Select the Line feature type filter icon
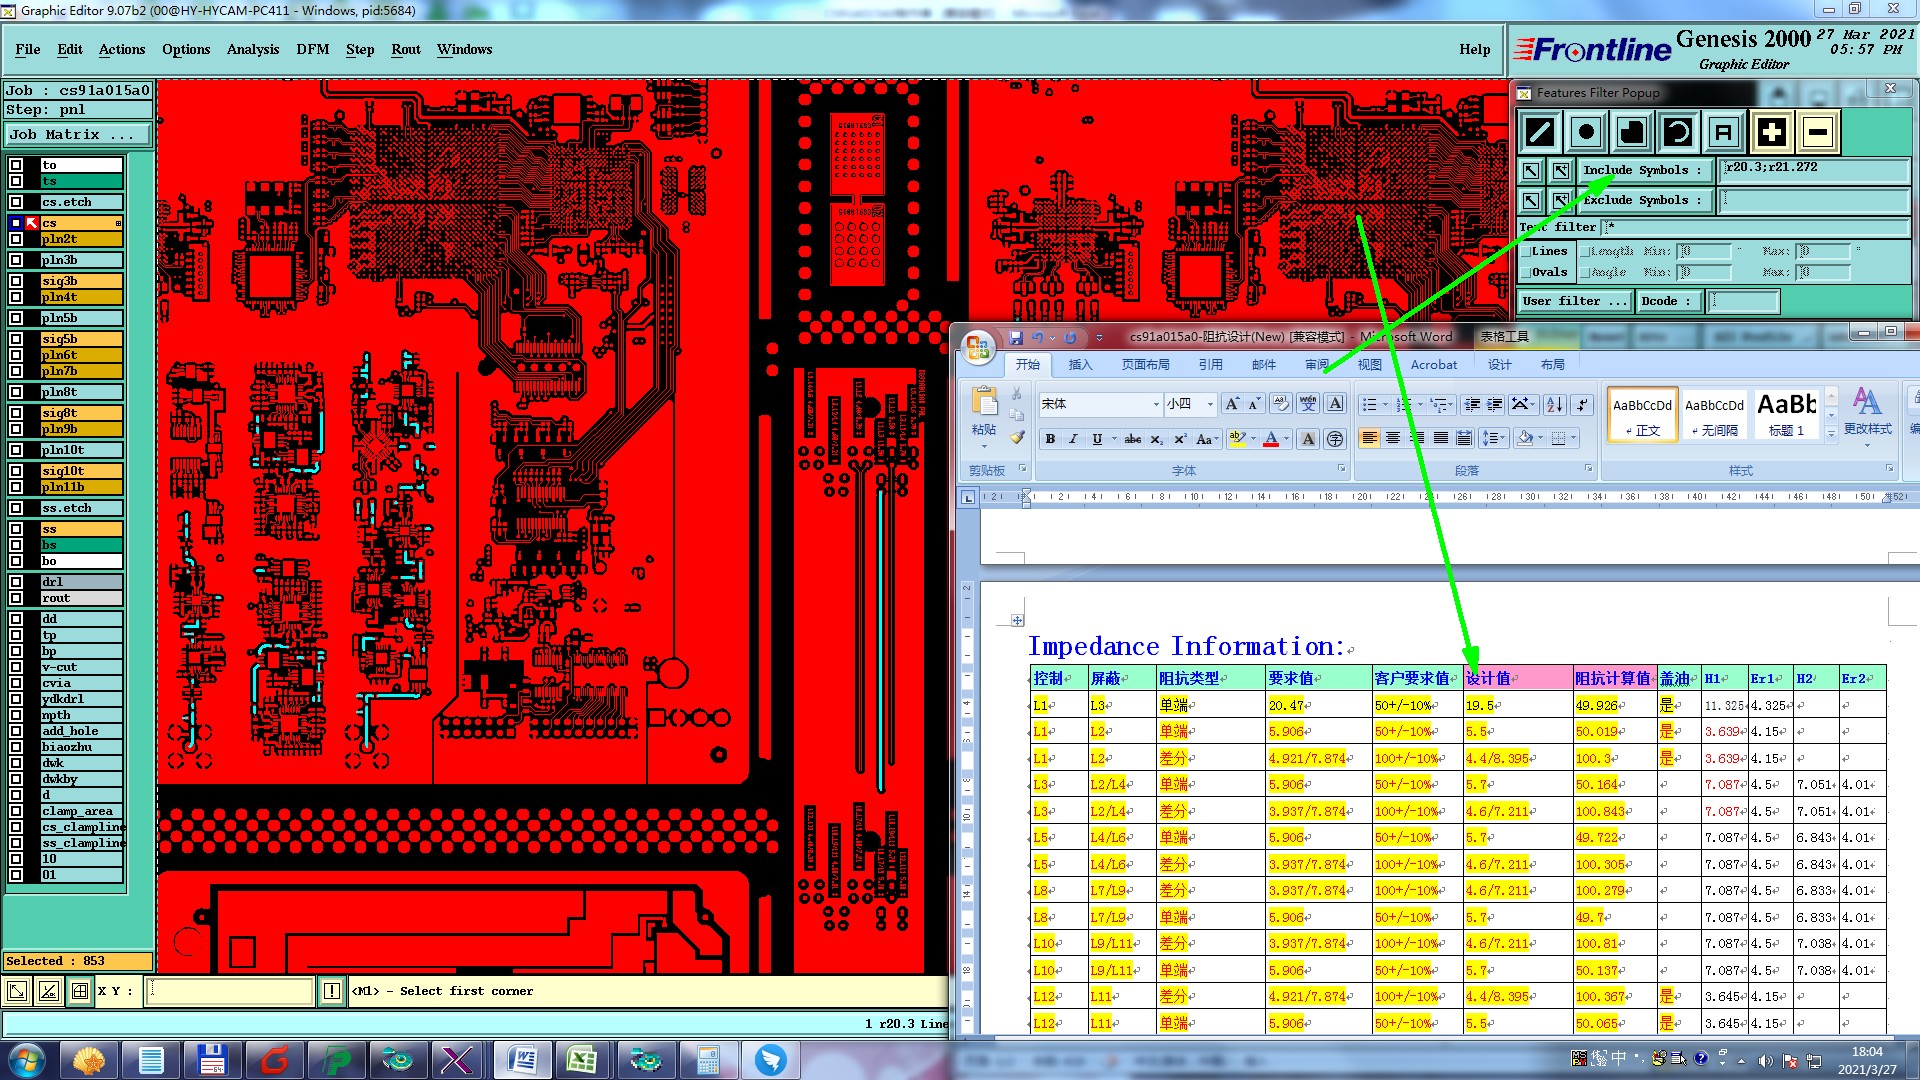This screenshot has height=1080, width=1920. click(x=1540, y=132)
